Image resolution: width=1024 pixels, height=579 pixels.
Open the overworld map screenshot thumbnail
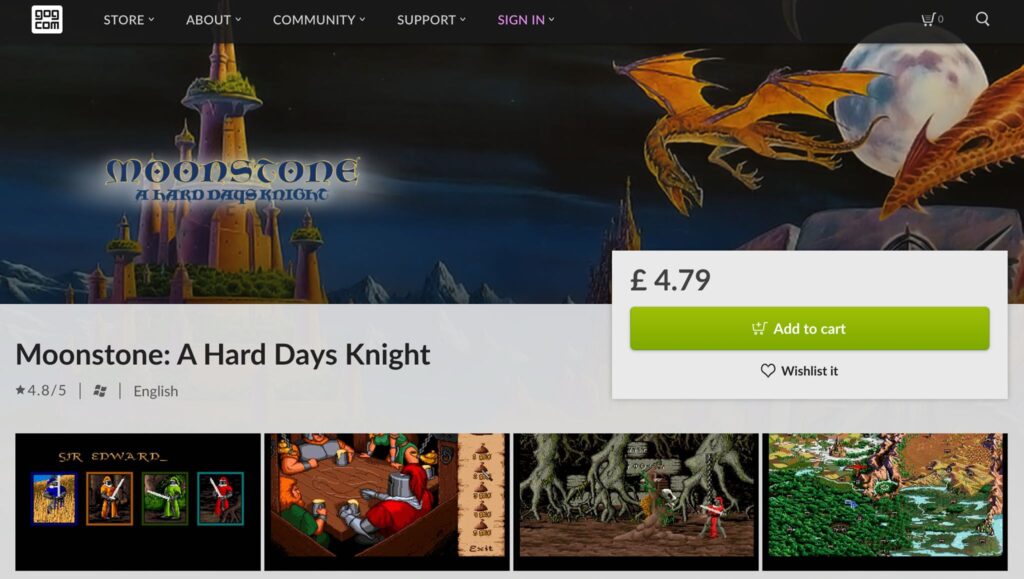point(885,502)
